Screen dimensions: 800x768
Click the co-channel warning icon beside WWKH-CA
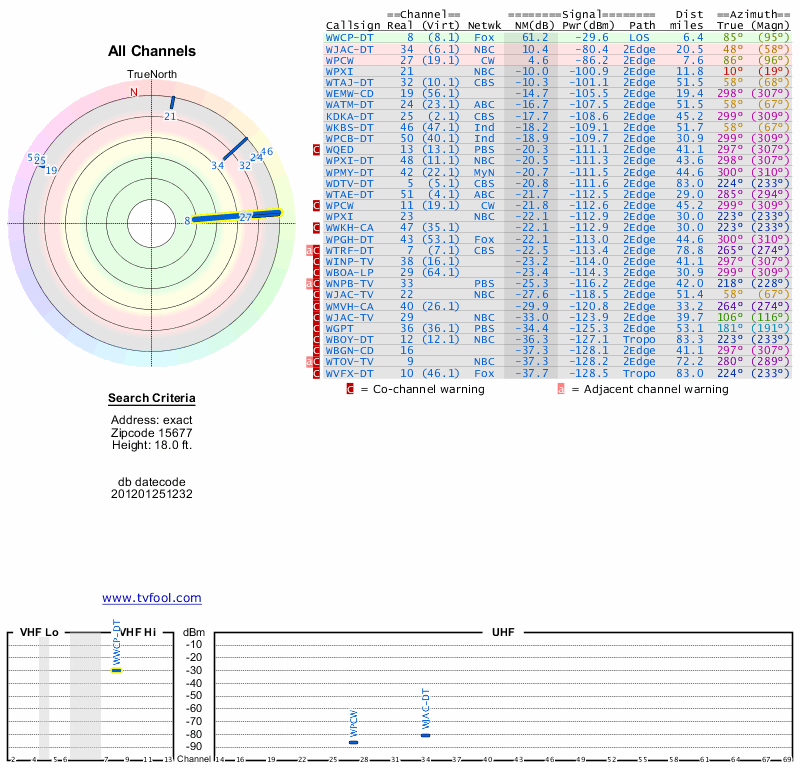318,227
